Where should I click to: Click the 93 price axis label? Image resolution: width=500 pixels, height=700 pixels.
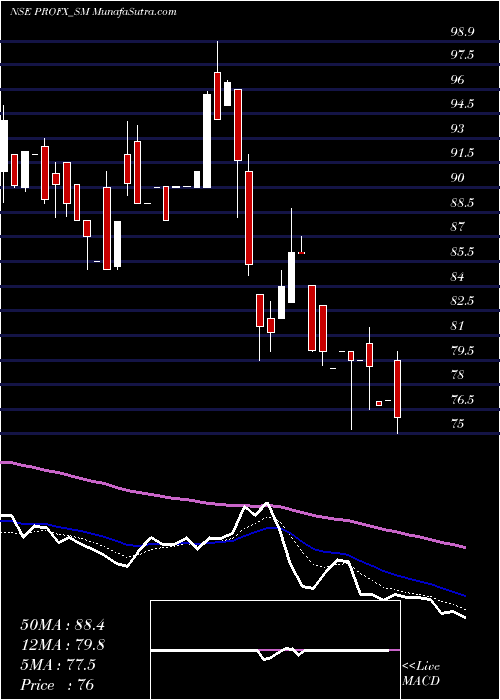click(x=459, y=129)
